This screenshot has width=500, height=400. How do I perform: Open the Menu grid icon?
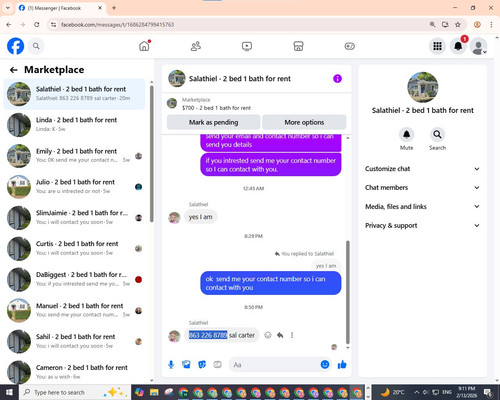(437, 46)
